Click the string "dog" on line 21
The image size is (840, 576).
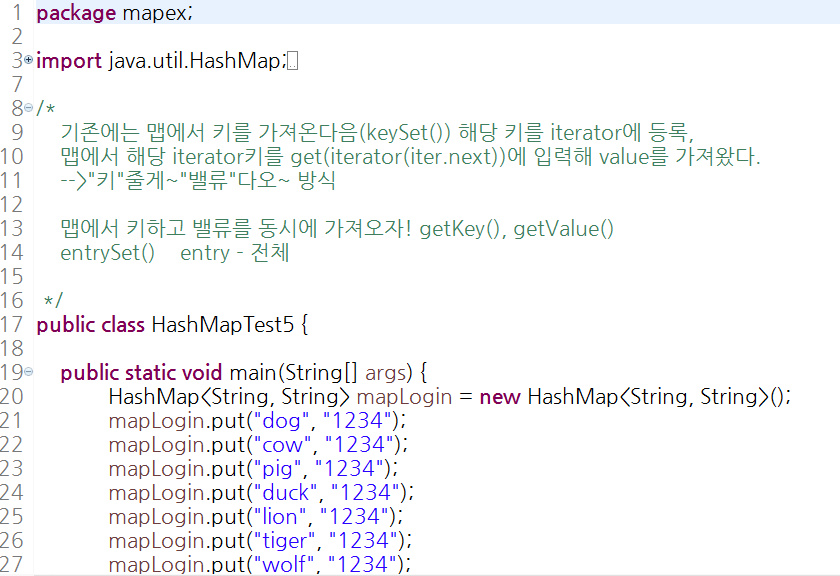coord(280,421)
